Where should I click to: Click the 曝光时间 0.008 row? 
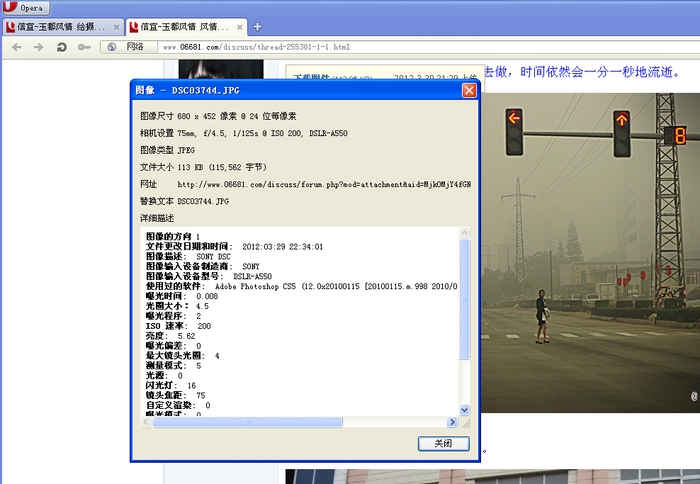[x=182, y=296]
